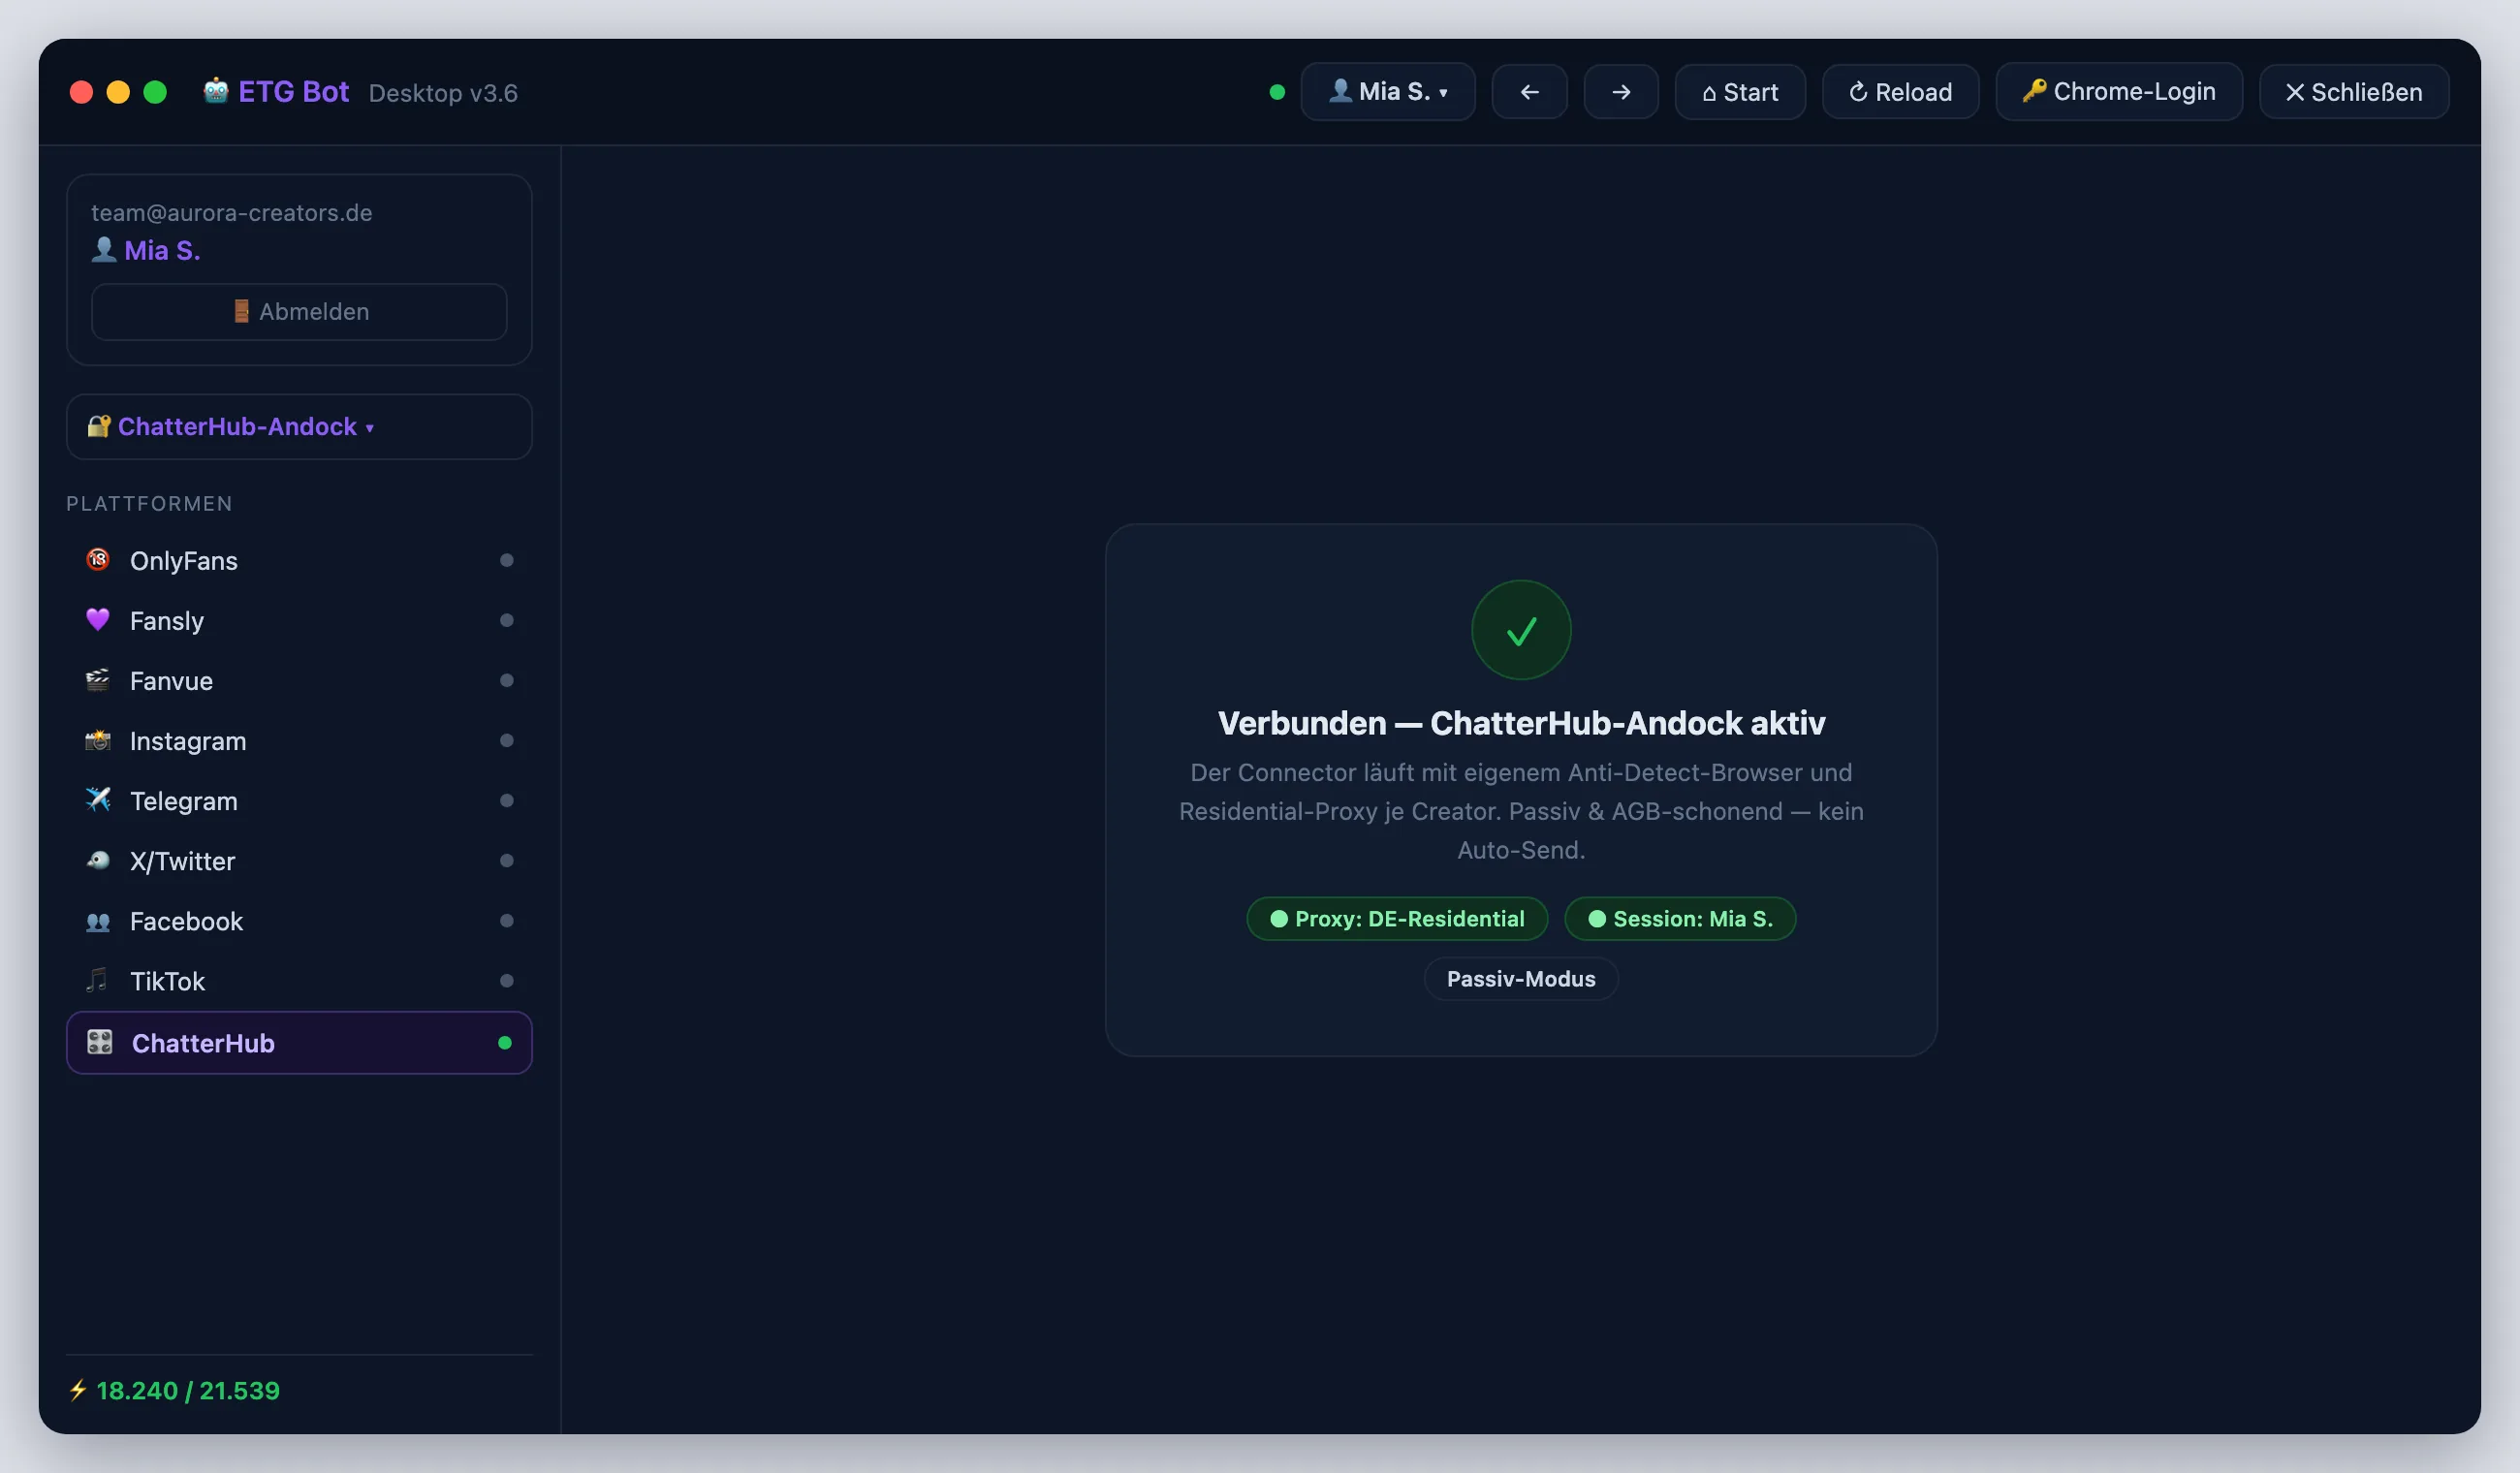Viewport: 2520px width, 1473px height.
Task: Click the Telegram status dot
Action: click(x=507, y=801)
